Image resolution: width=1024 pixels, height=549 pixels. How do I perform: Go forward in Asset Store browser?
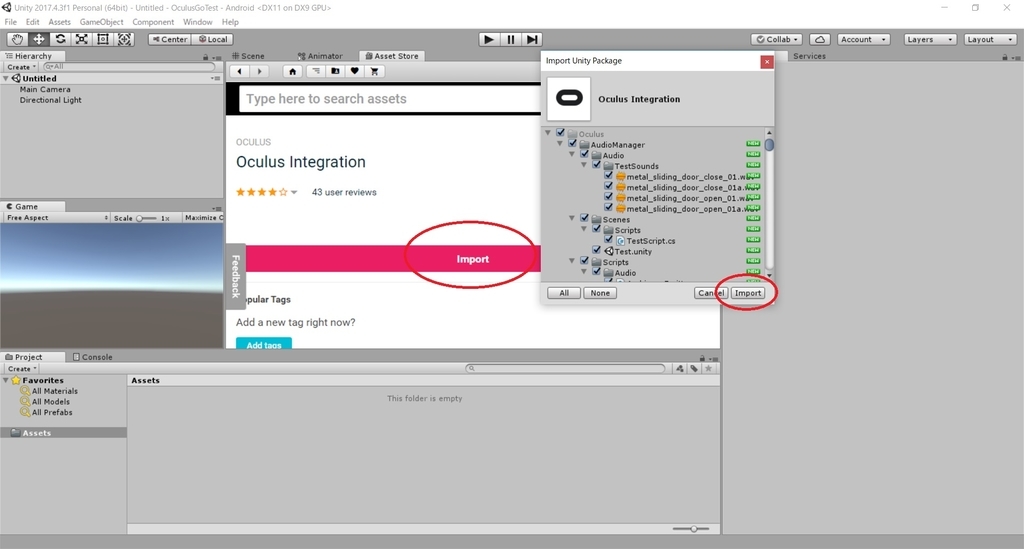point(260,71)
